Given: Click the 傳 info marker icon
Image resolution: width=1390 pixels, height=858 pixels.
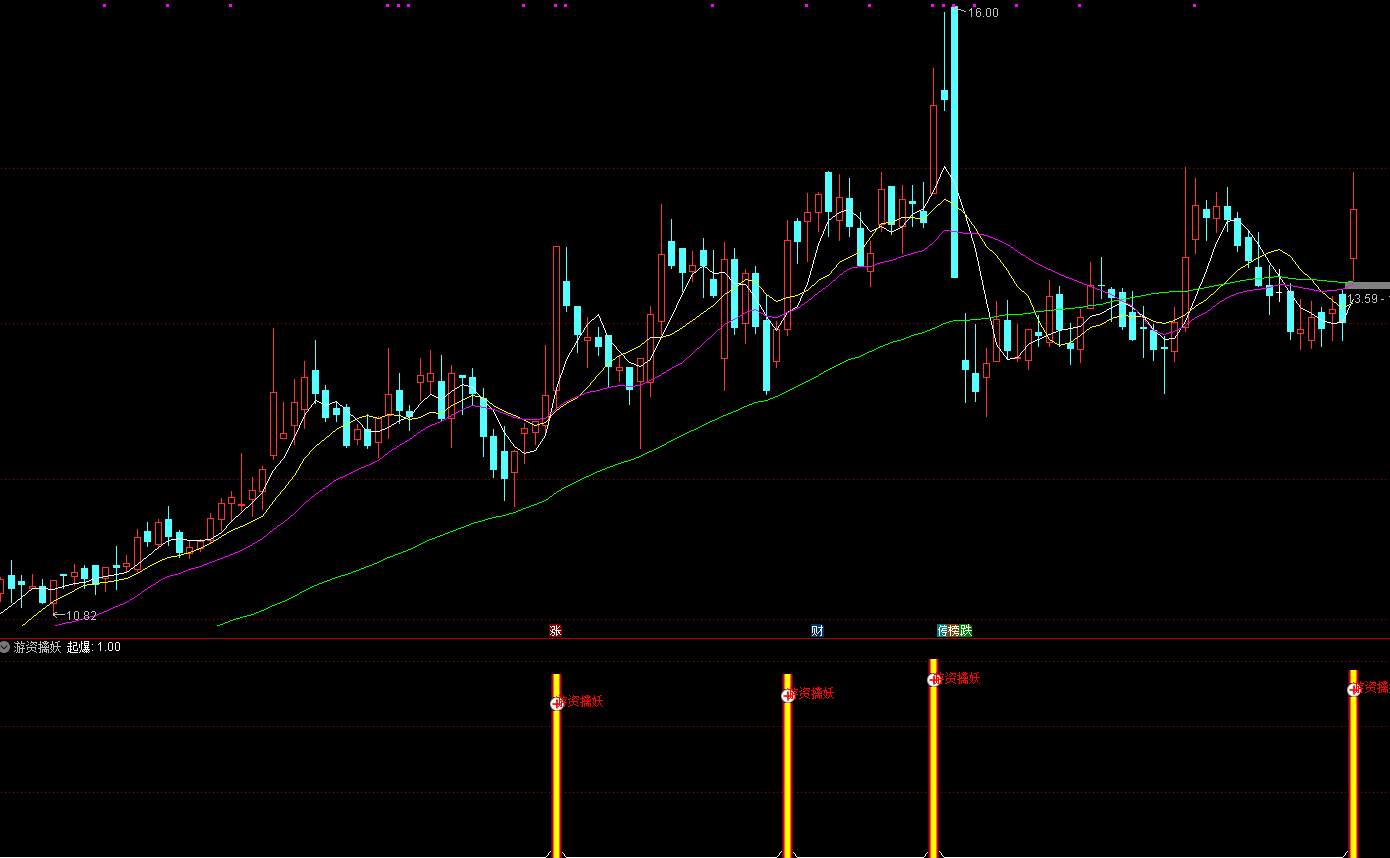Looking at the screenshot, I should [x=942, y=631].
